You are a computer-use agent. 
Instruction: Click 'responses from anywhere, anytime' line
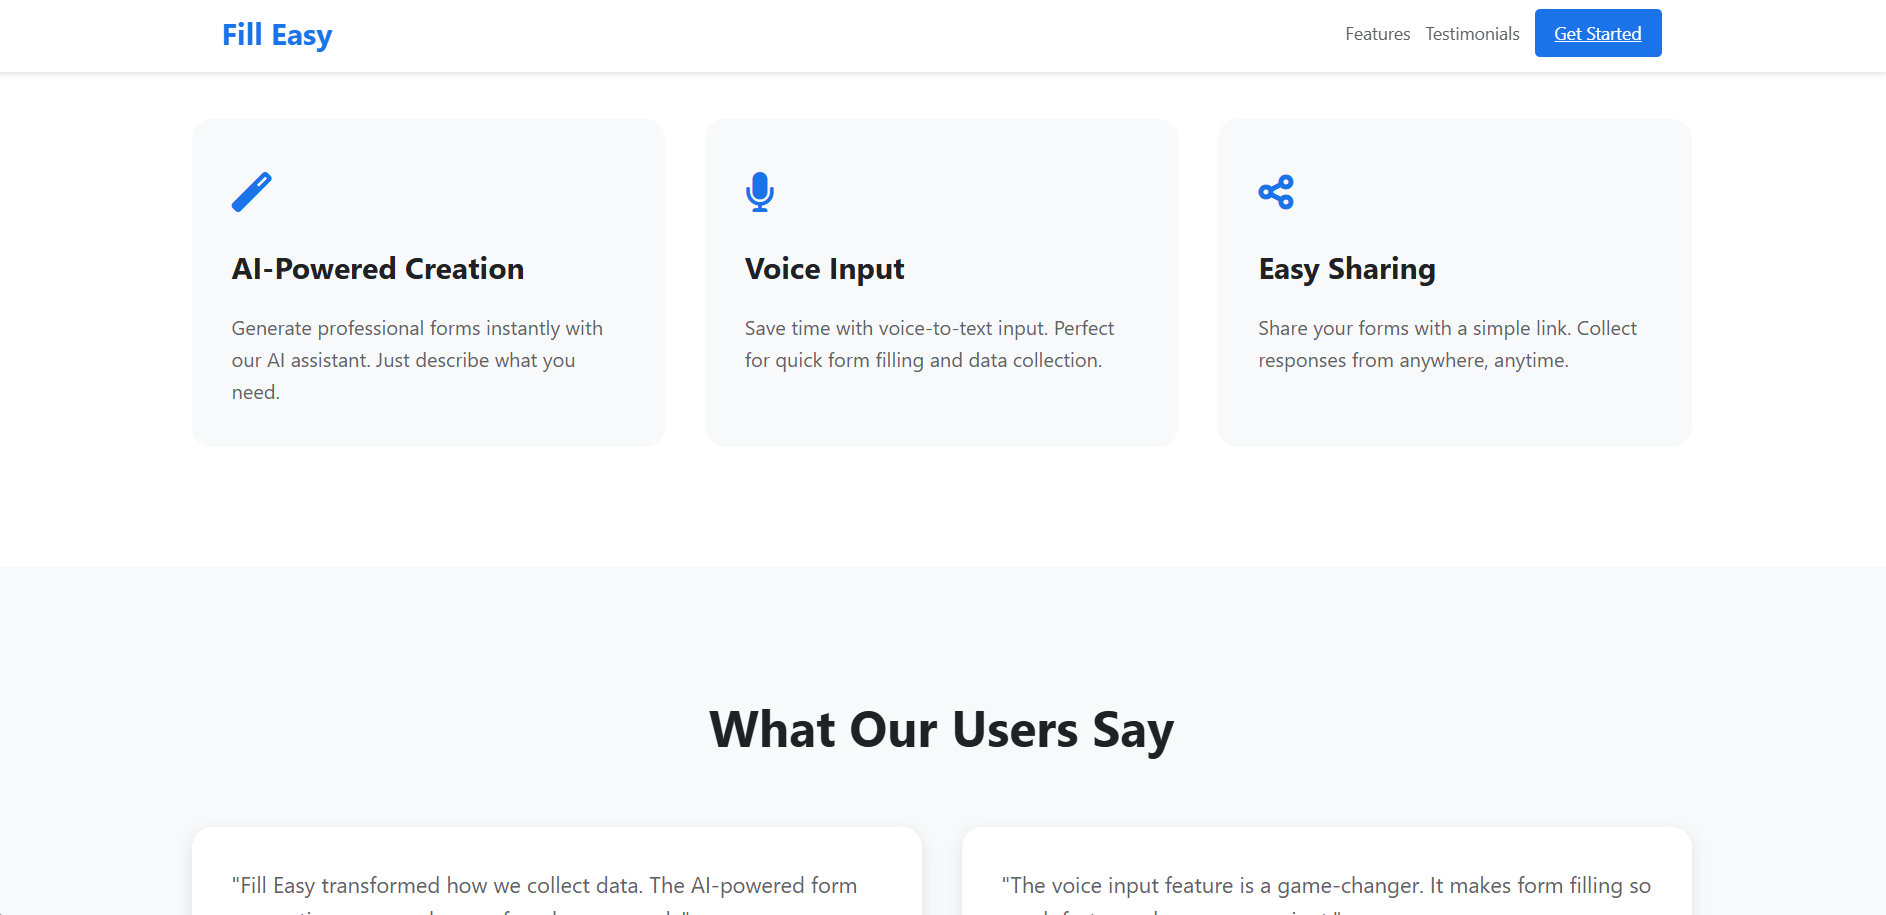(x=1413, y=361)
